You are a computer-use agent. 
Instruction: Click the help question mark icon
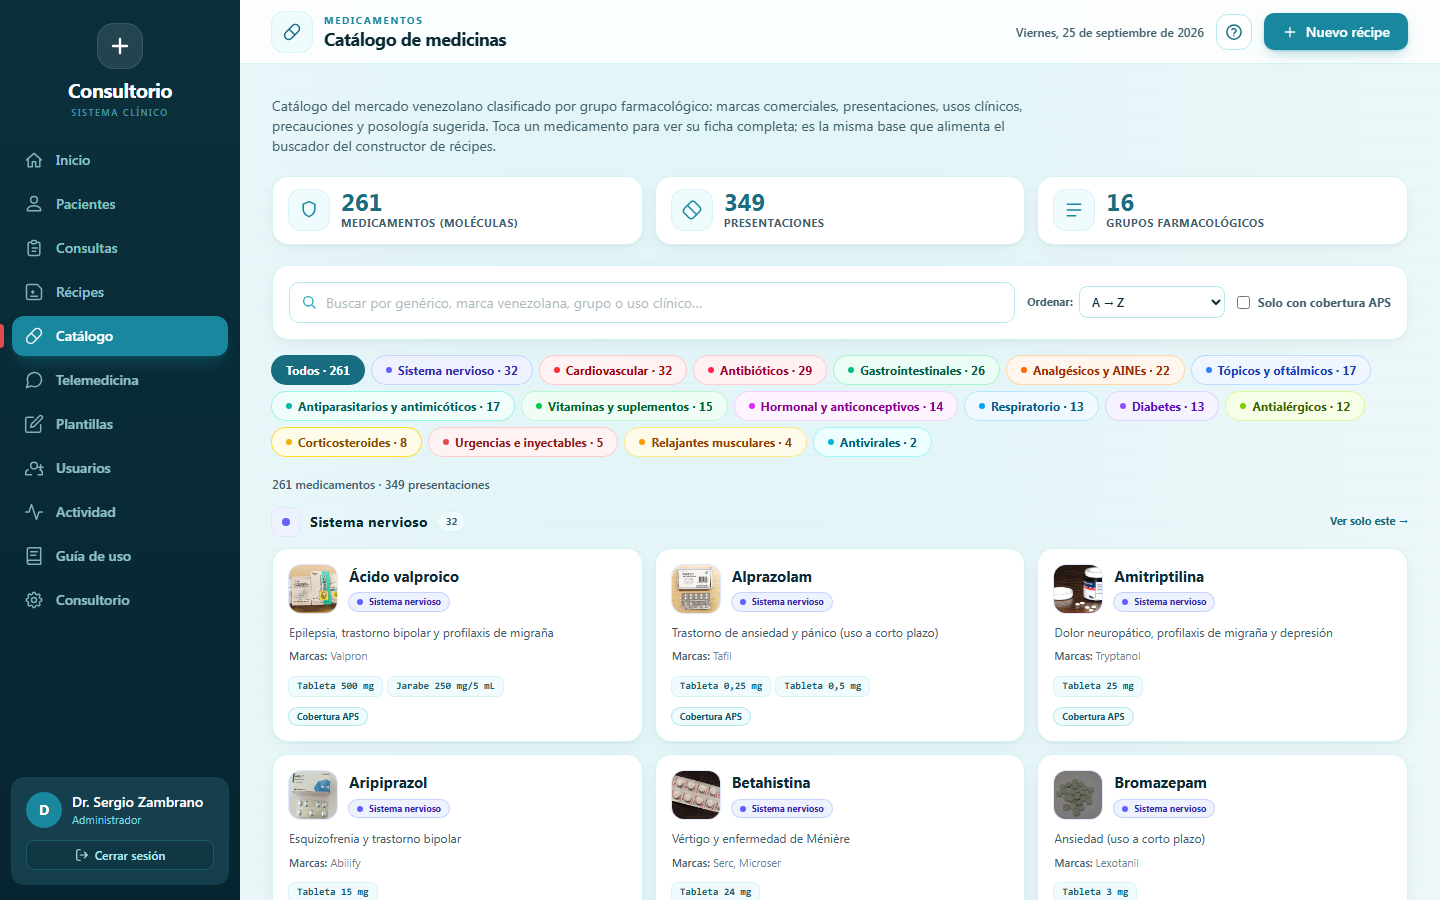click(1234, 32)
